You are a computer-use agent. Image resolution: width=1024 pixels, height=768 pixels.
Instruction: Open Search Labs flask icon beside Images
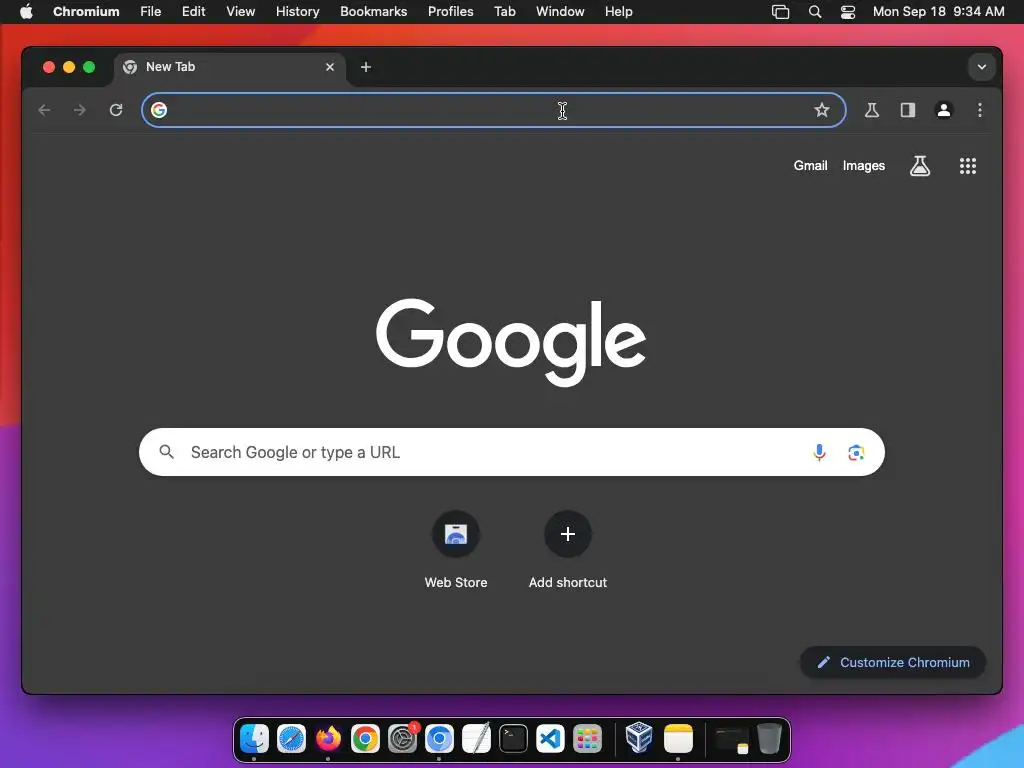[x=920, y=166]
